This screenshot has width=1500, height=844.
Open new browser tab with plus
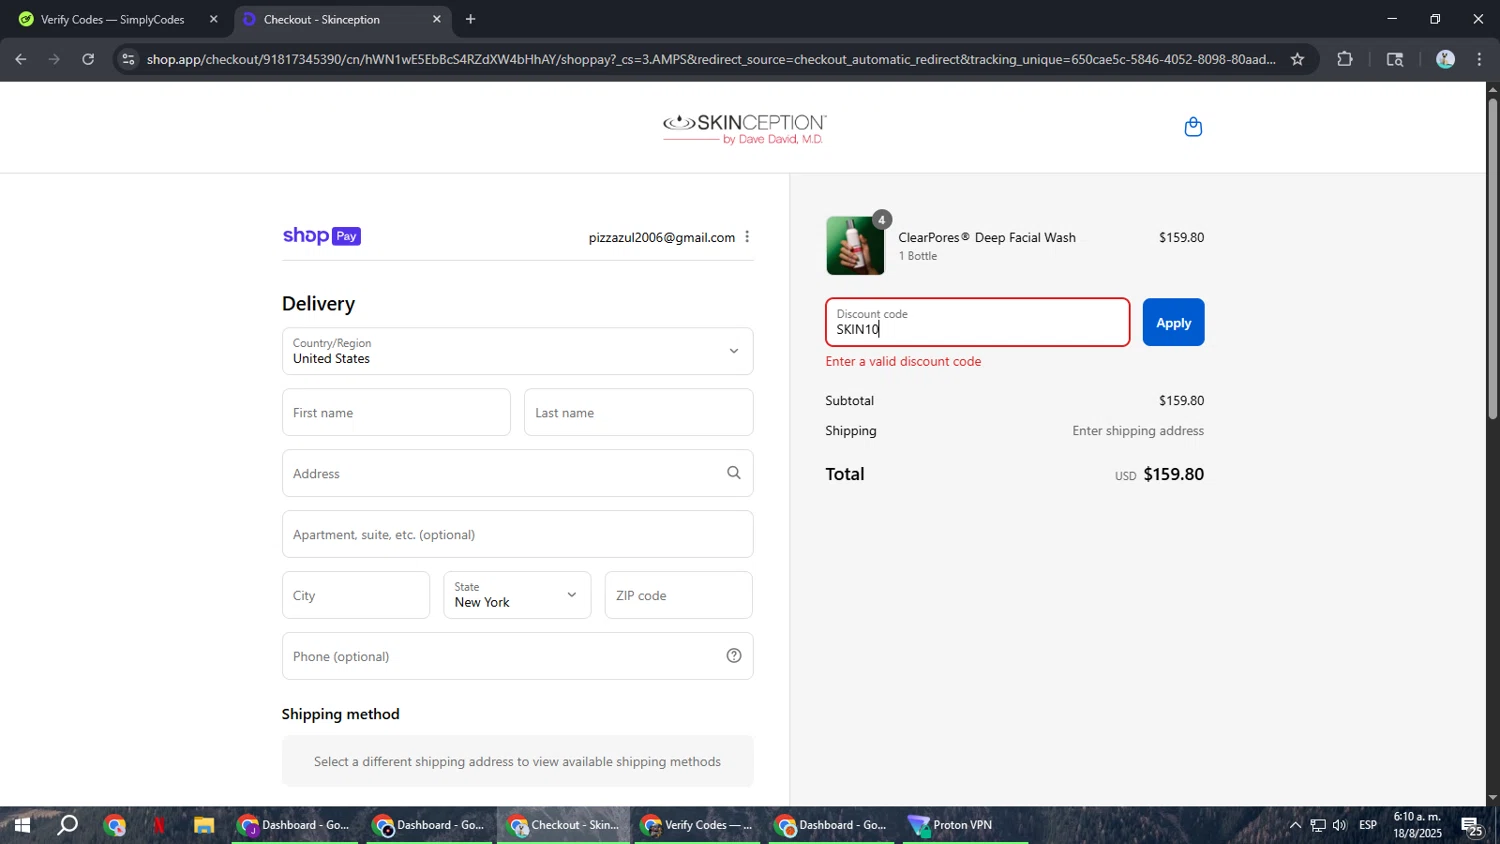pyautogui.click(x=470, y=19)
